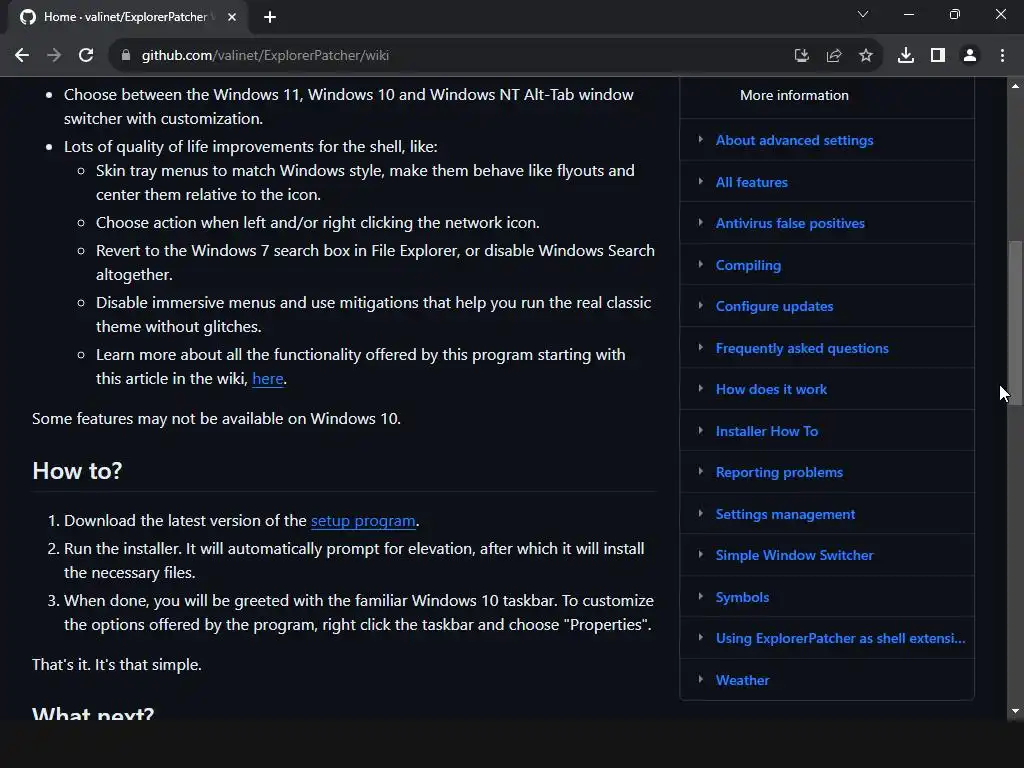The height and width of the screenshot is (768, 1024).
Task: Expand About advanced settings section
Action: tap(701, 139)
